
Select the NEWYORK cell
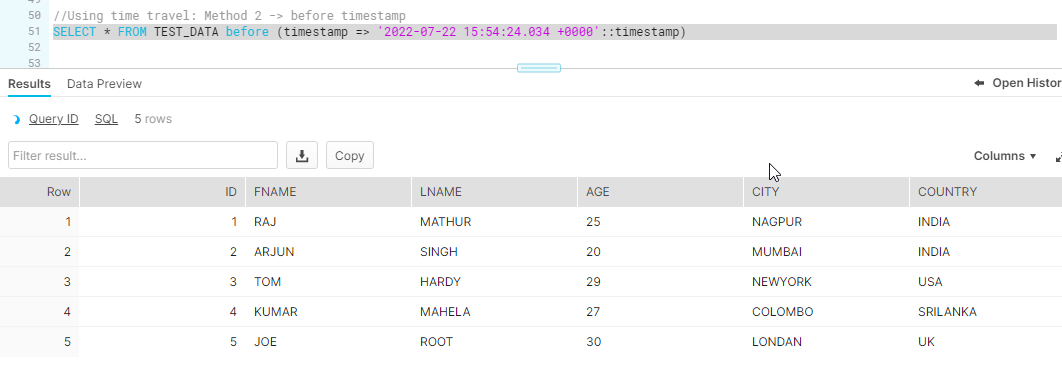tap(826, 281)
